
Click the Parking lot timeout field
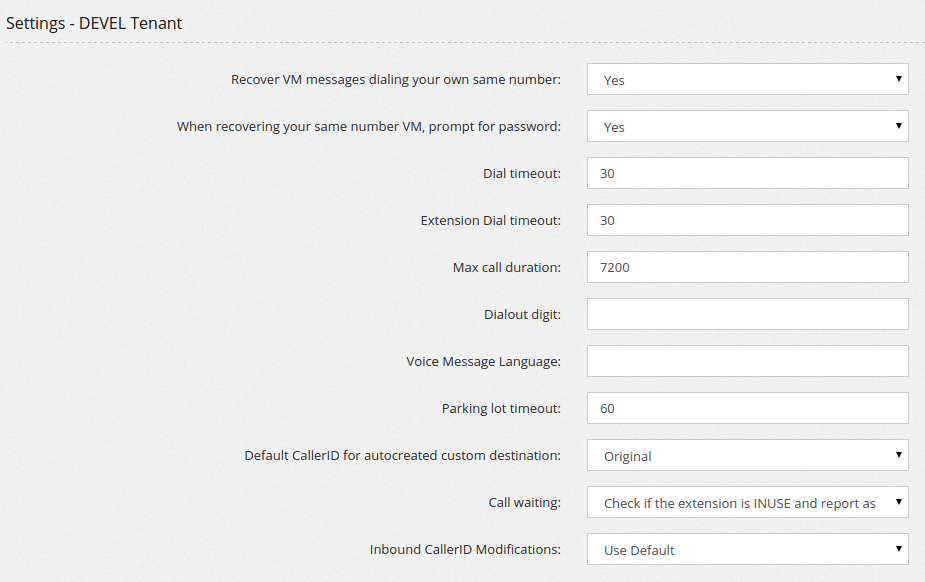[747, 408]
